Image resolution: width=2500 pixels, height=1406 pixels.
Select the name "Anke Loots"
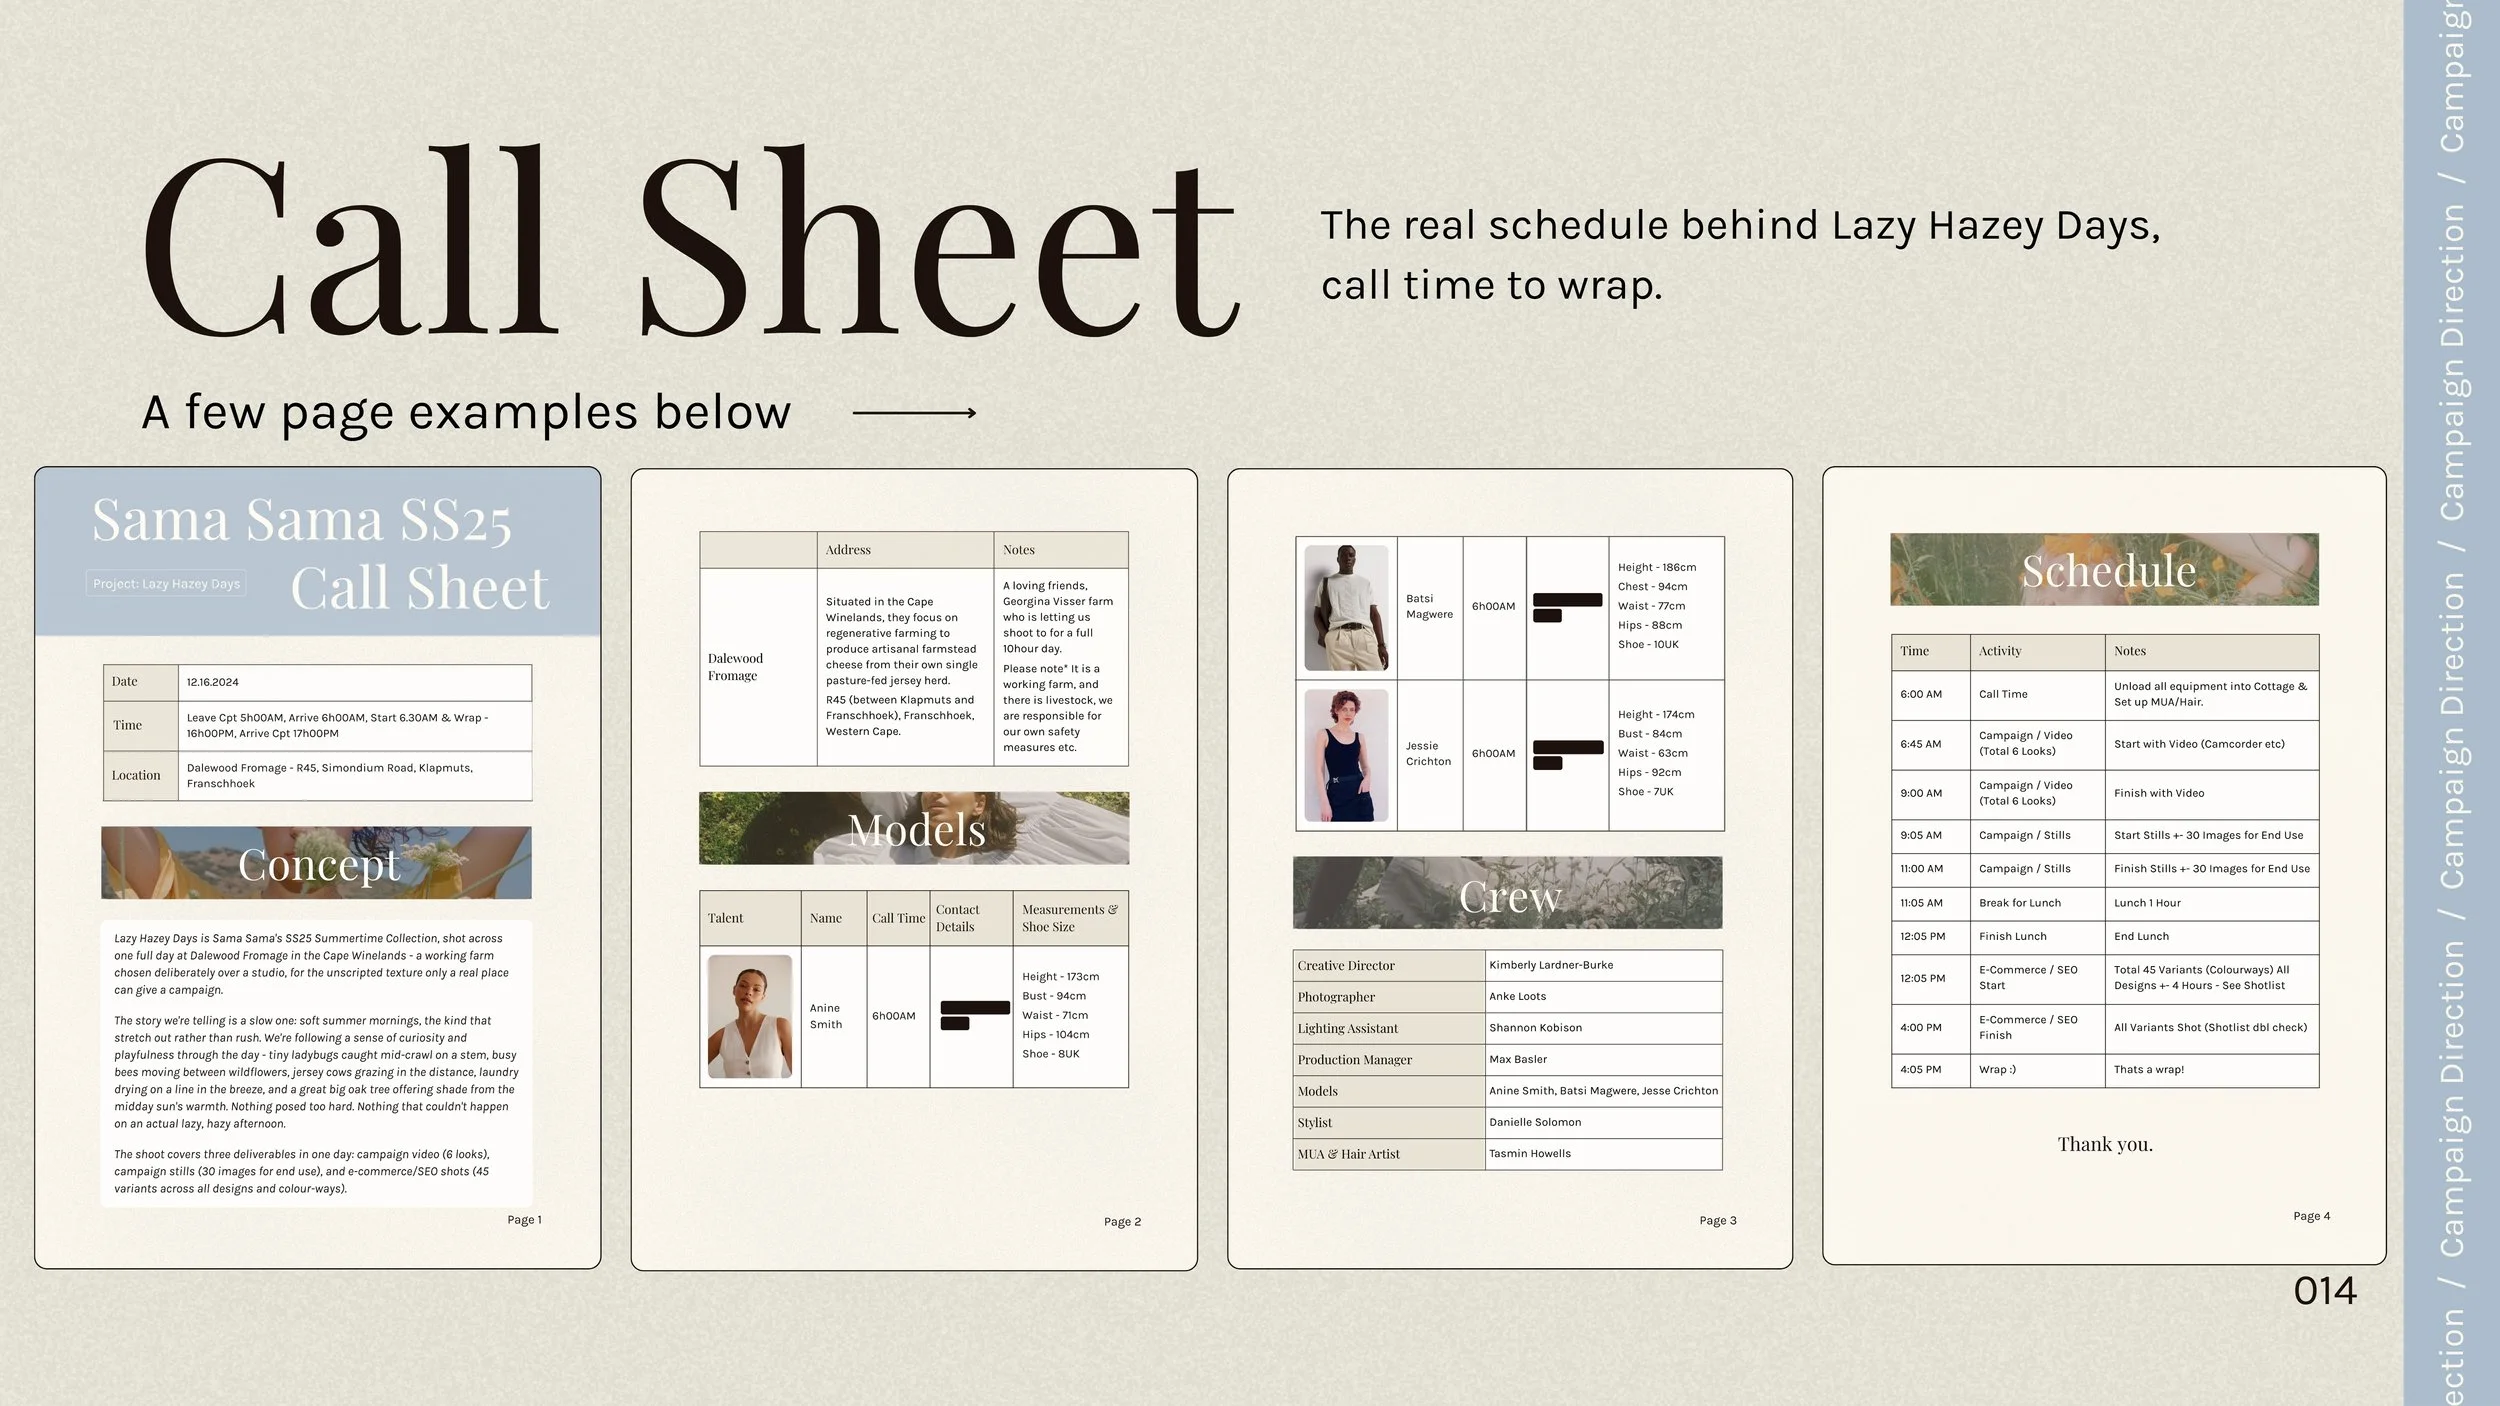pos(1517,997)
